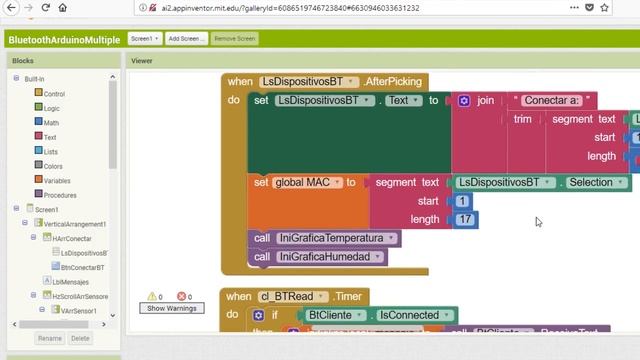Click the red error count icon
This screenshot has width=640, height=360.
[x=181, y=296]
